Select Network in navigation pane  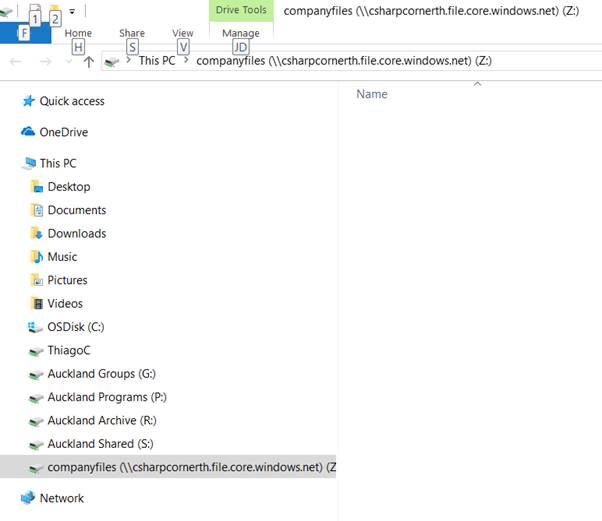62,498
